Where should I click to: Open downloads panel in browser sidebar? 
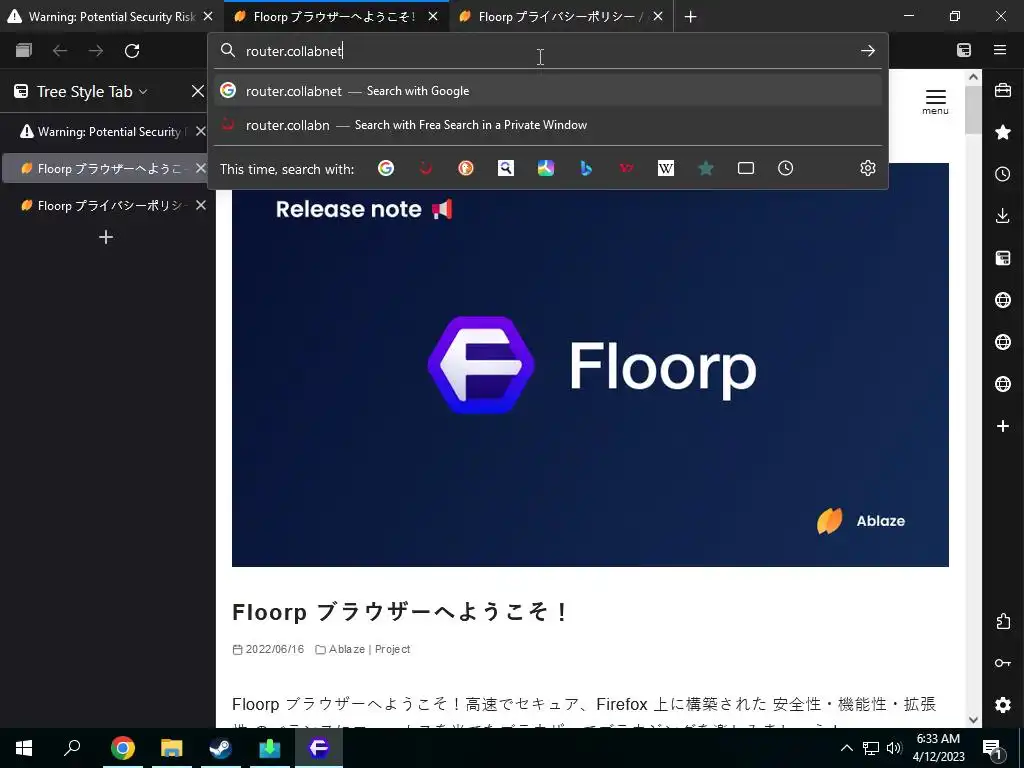[1003, 216]
